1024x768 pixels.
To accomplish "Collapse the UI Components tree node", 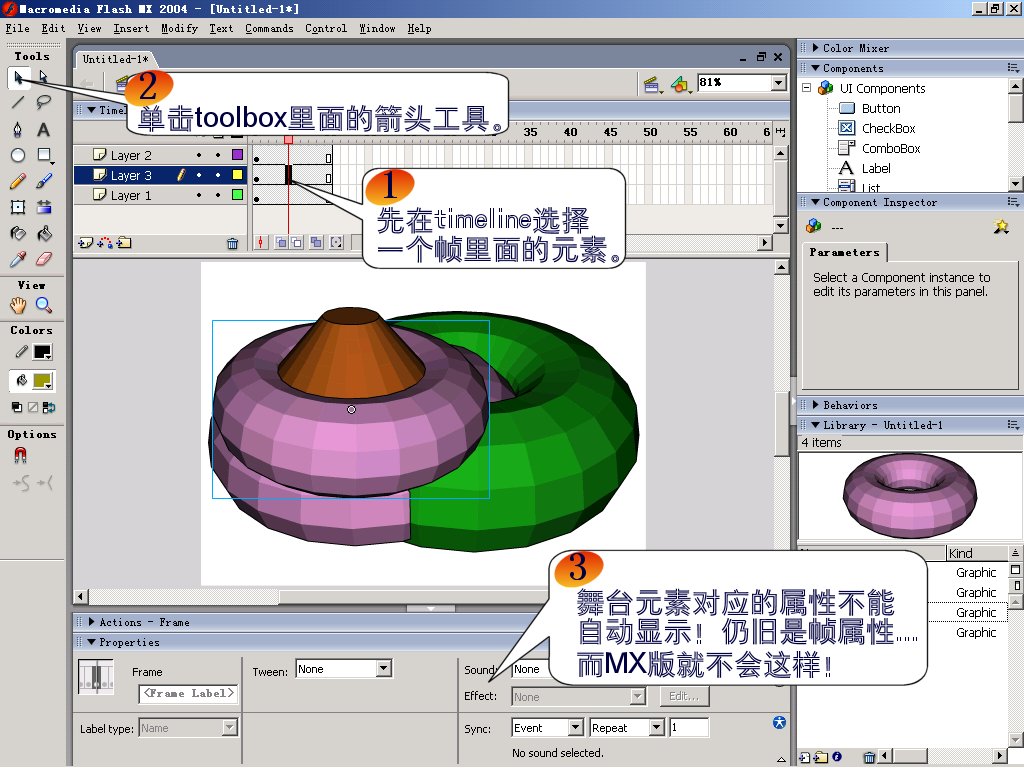I will point(807,88).
